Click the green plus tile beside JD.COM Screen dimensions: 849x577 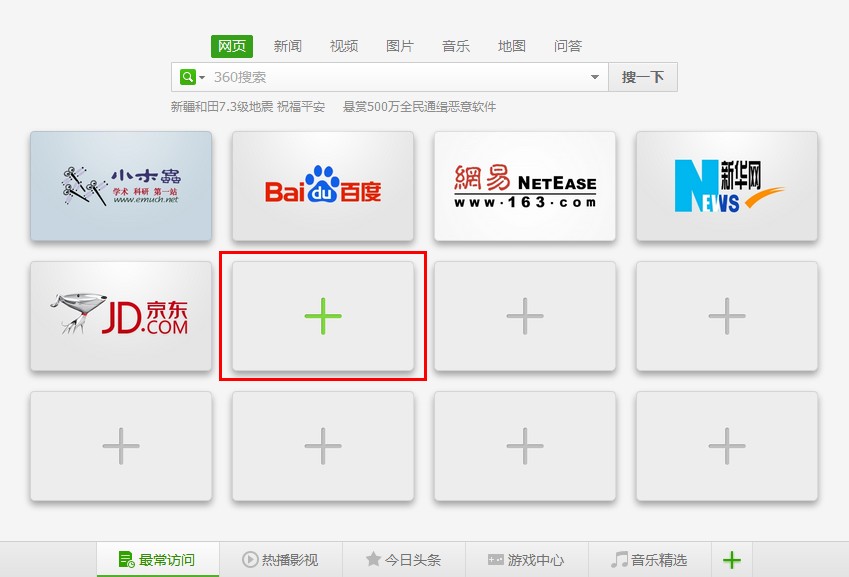pyautogui.click(x=323, y=316)
